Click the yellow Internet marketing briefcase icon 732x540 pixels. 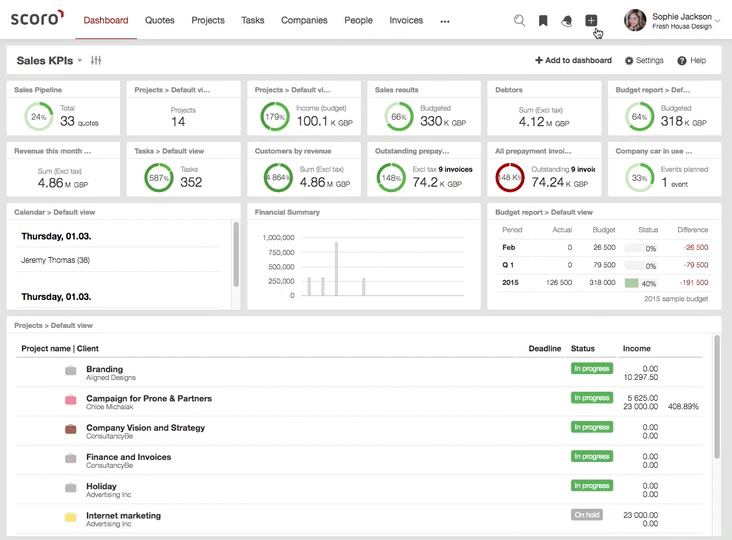pyautogui.click(x=70, y=517)
